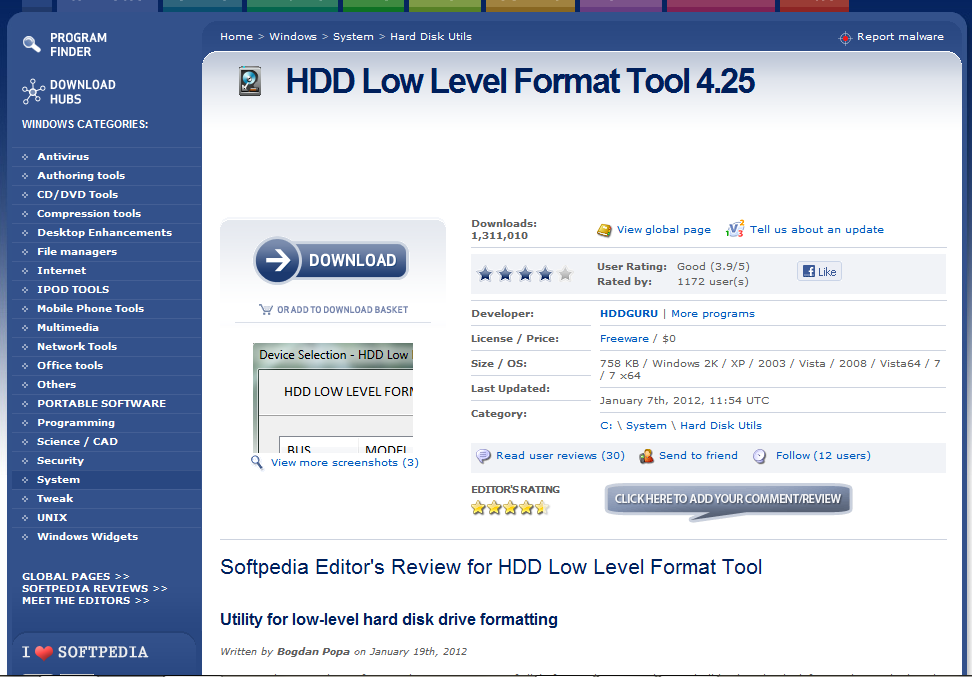Screen dimensions: 972x677
Task: Click the first user rating star
Action: tap(485, 273)
